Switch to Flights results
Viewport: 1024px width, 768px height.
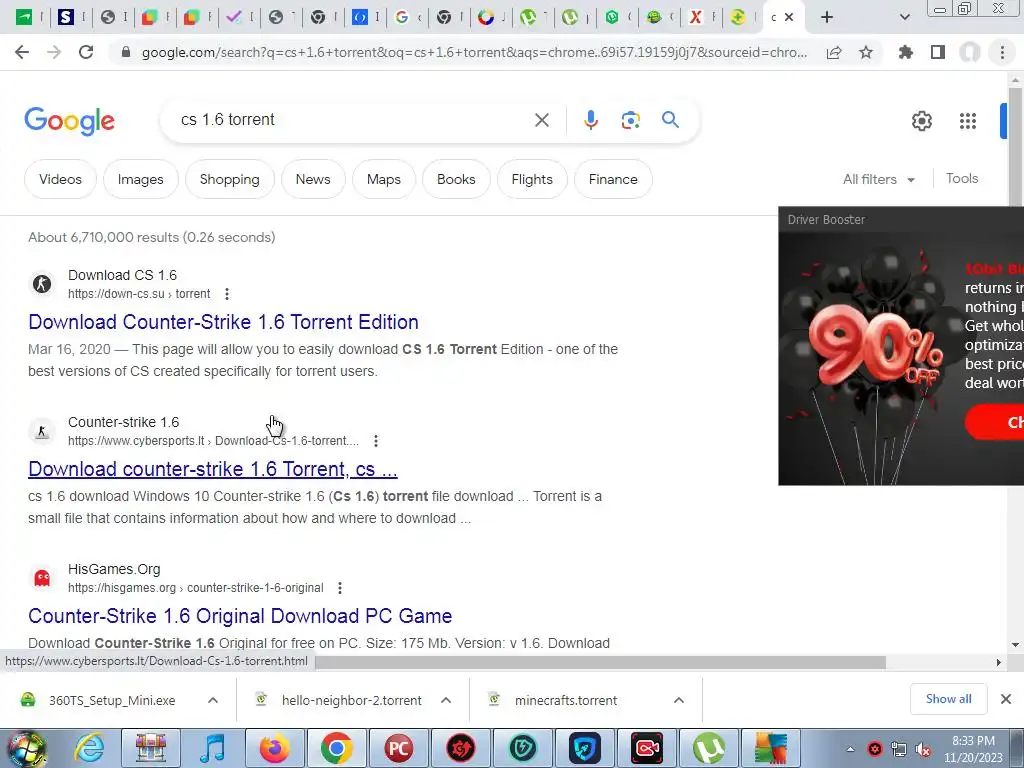(x=532, y=179)
